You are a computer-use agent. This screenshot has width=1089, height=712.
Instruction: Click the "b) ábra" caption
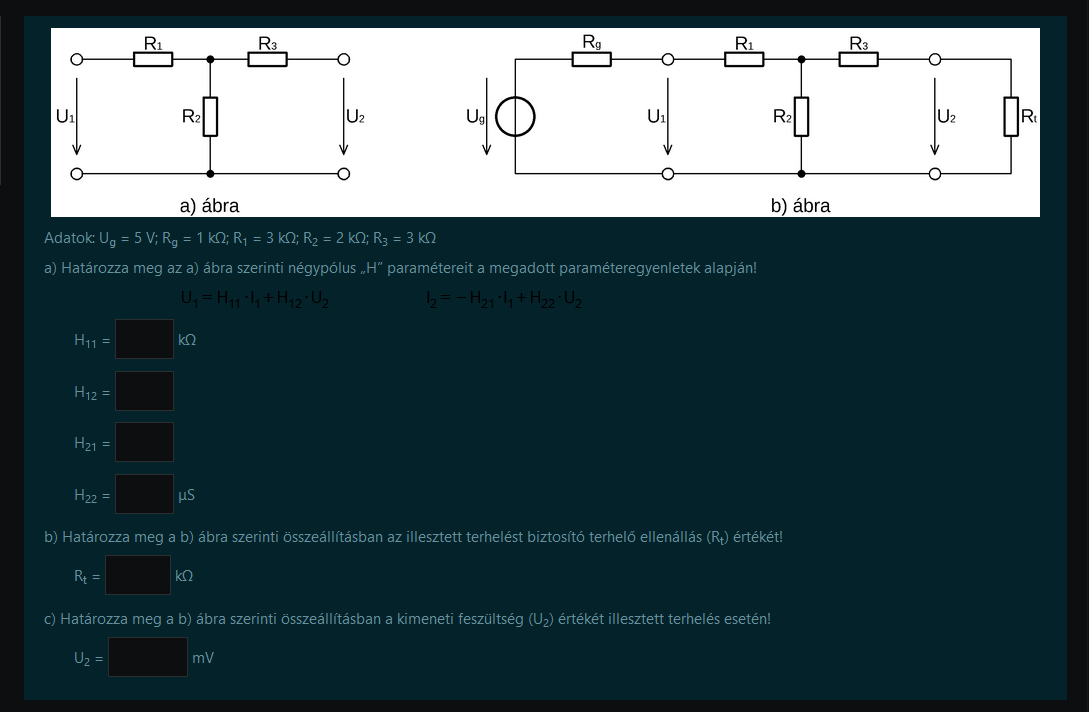click(x=800, y=206)
